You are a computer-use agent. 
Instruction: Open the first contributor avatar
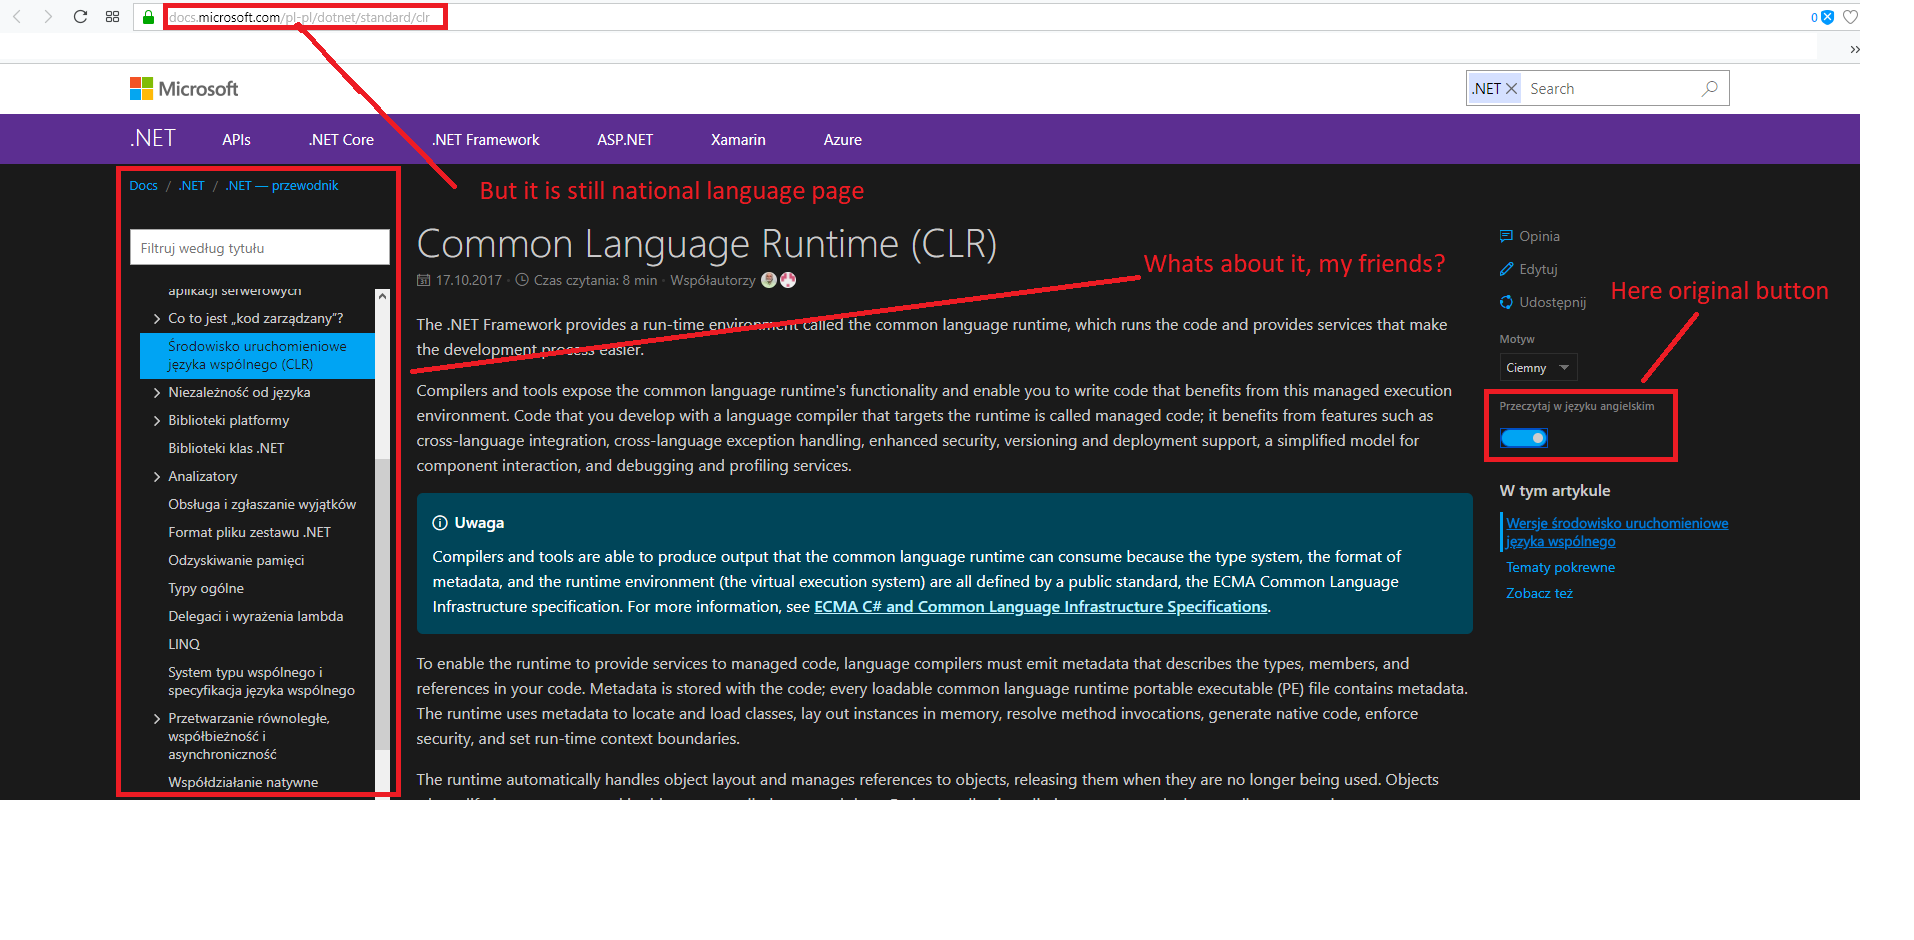click(768, 280)
